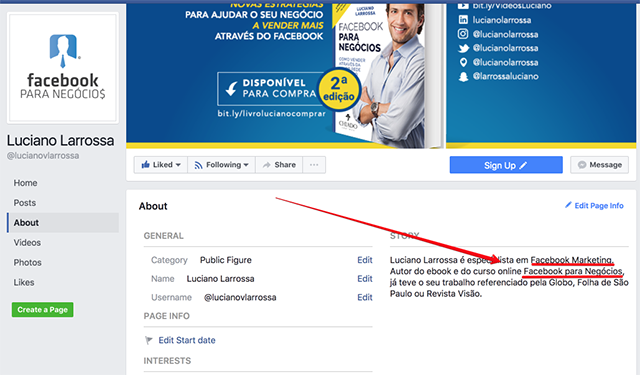
Task: Open Likes in page sidebar
Action: click(24, 282)
